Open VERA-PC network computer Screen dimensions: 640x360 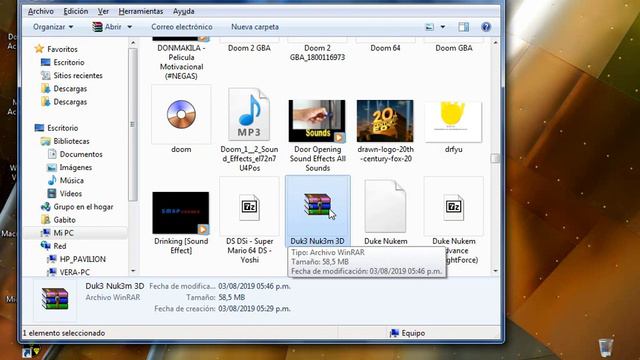point(69,272)
